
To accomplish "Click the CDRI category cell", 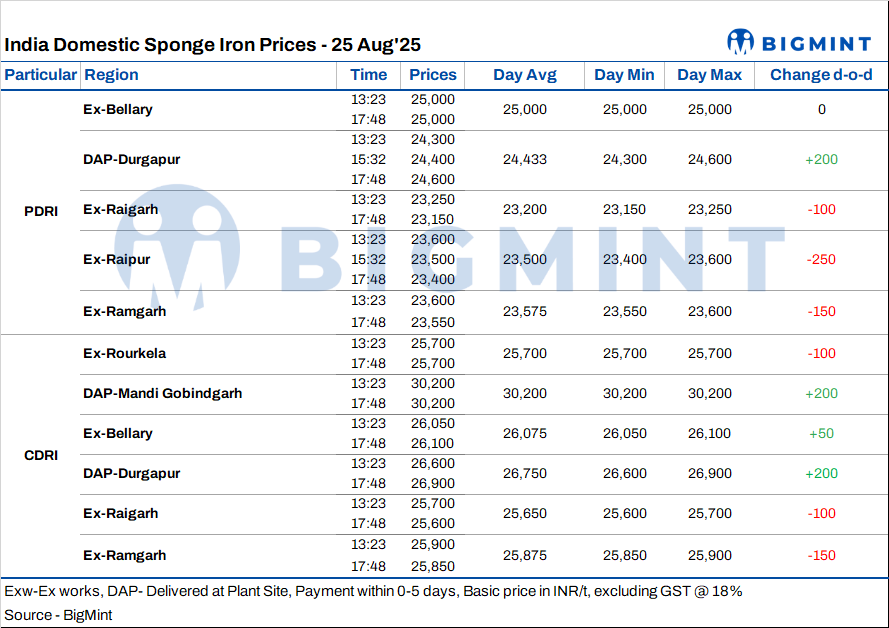I will point(41,455).
